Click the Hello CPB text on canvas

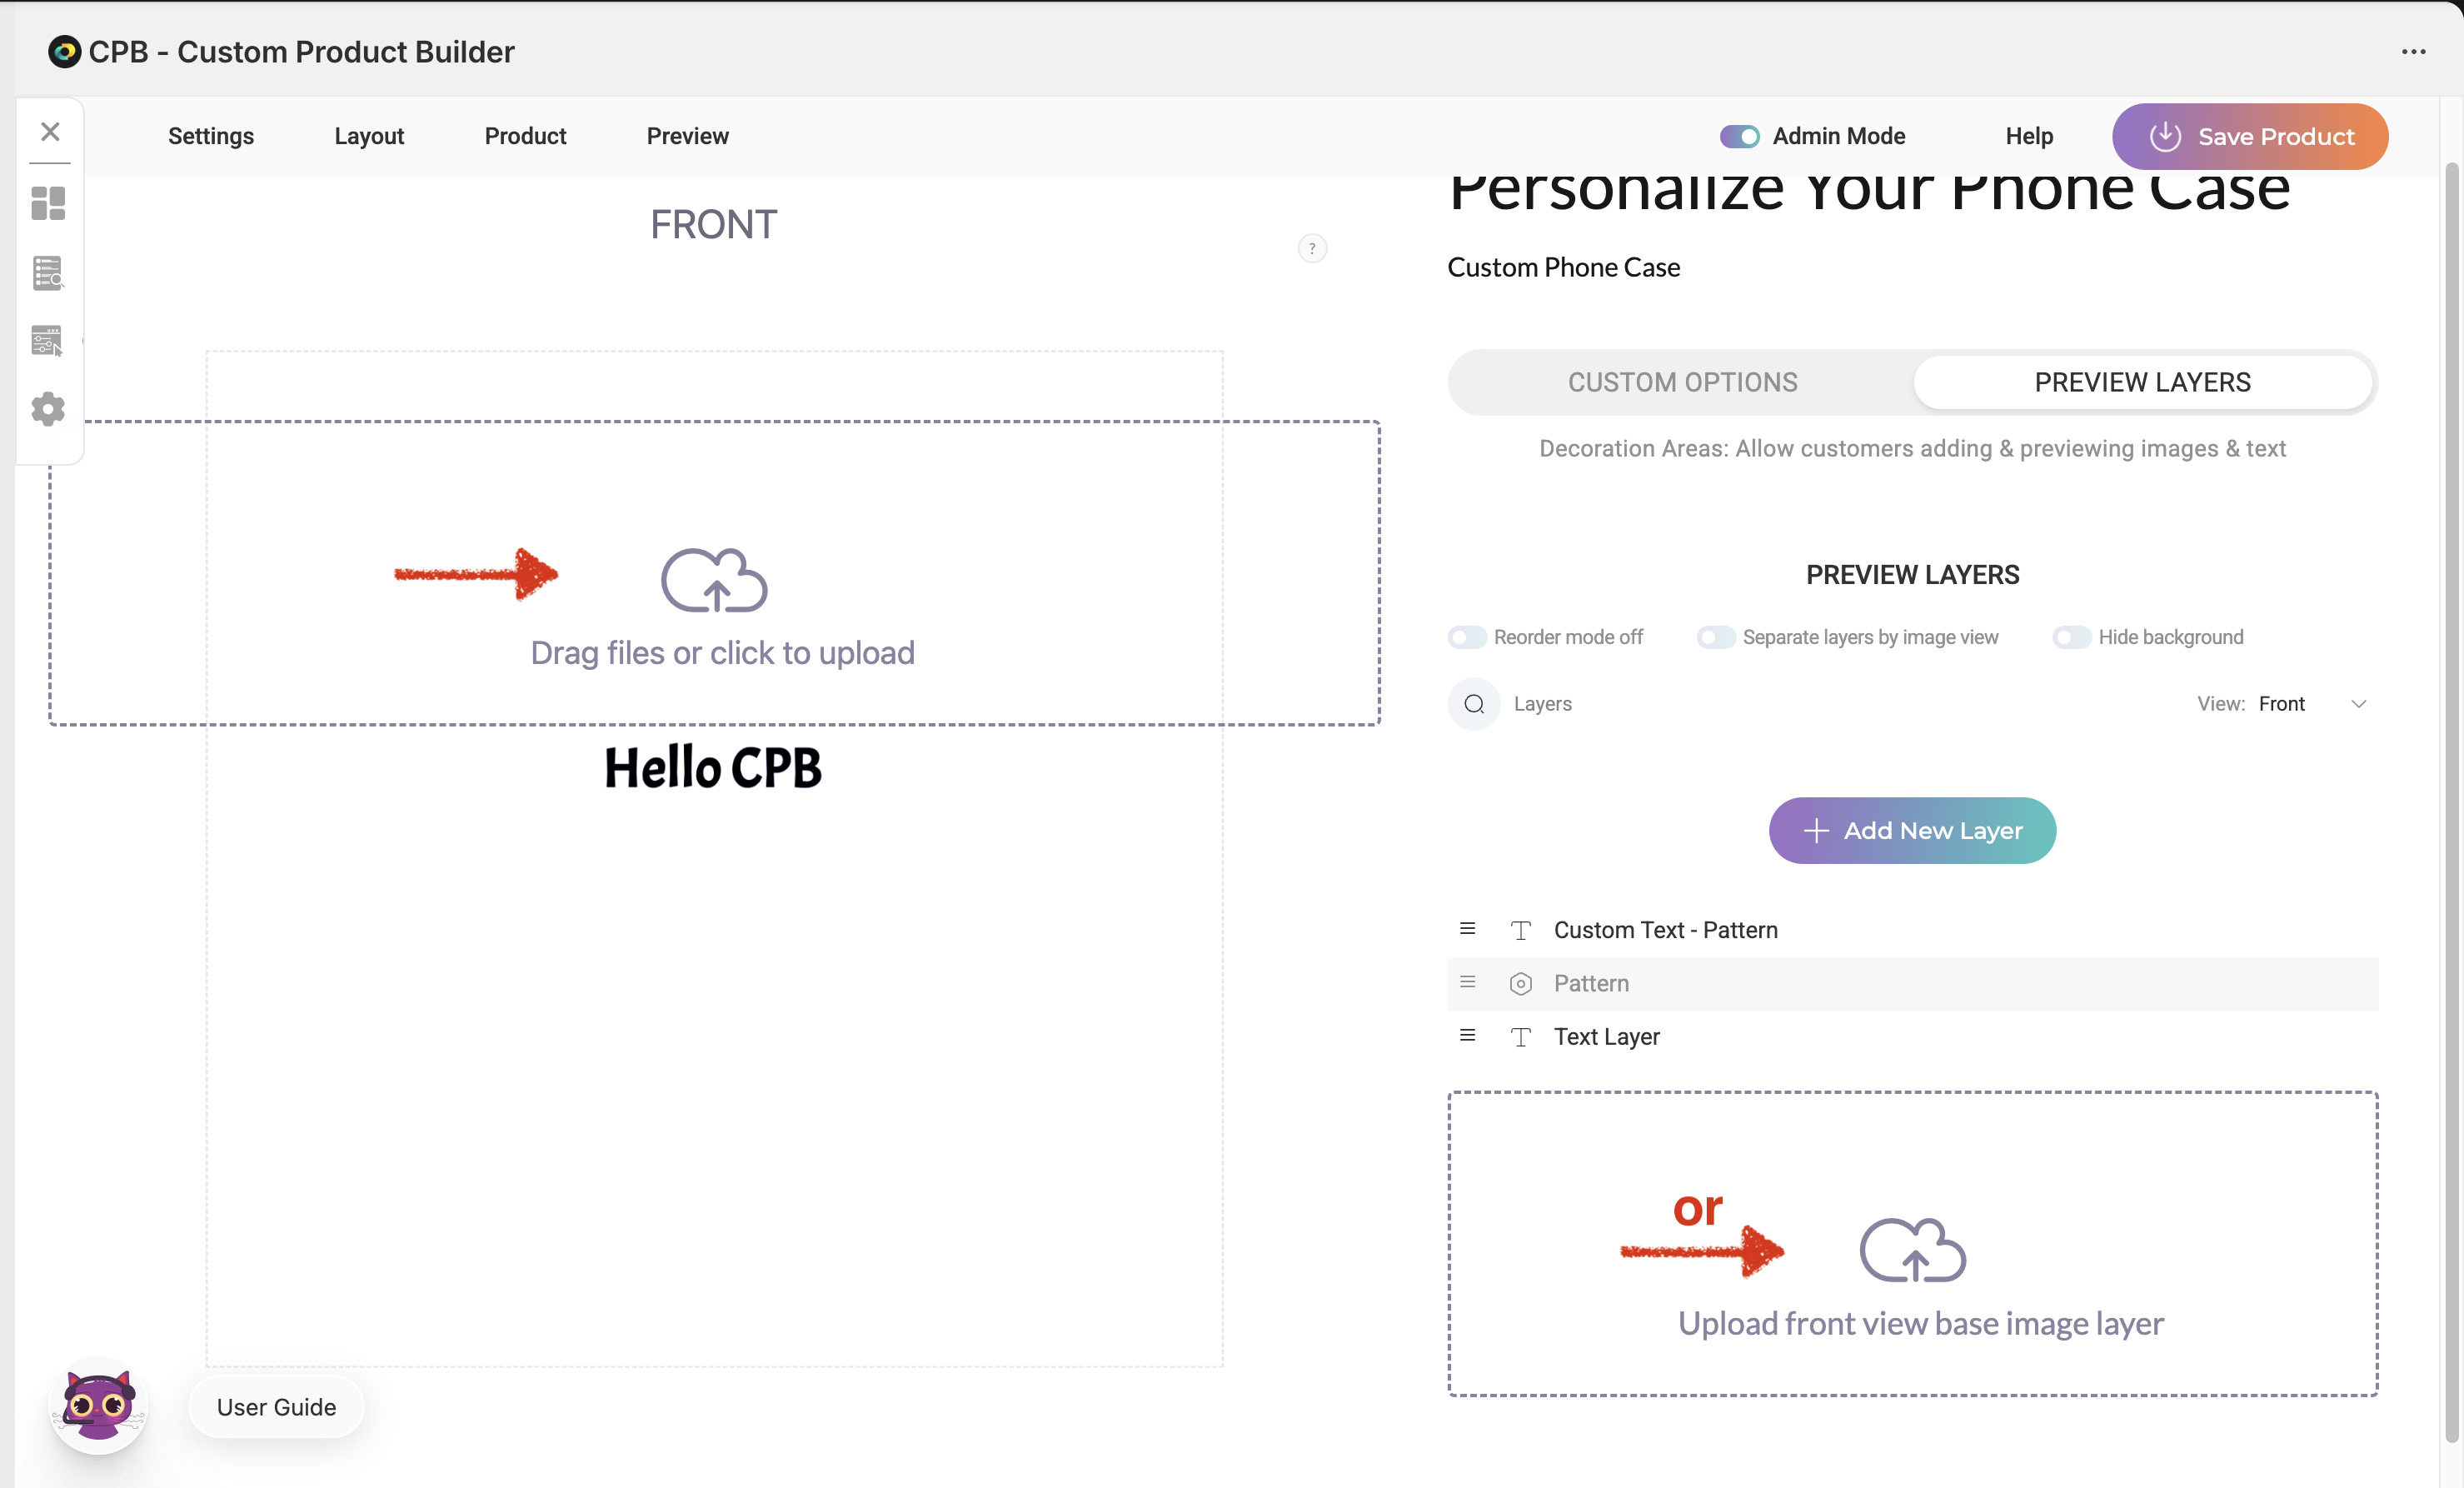[x=713, y=768]
